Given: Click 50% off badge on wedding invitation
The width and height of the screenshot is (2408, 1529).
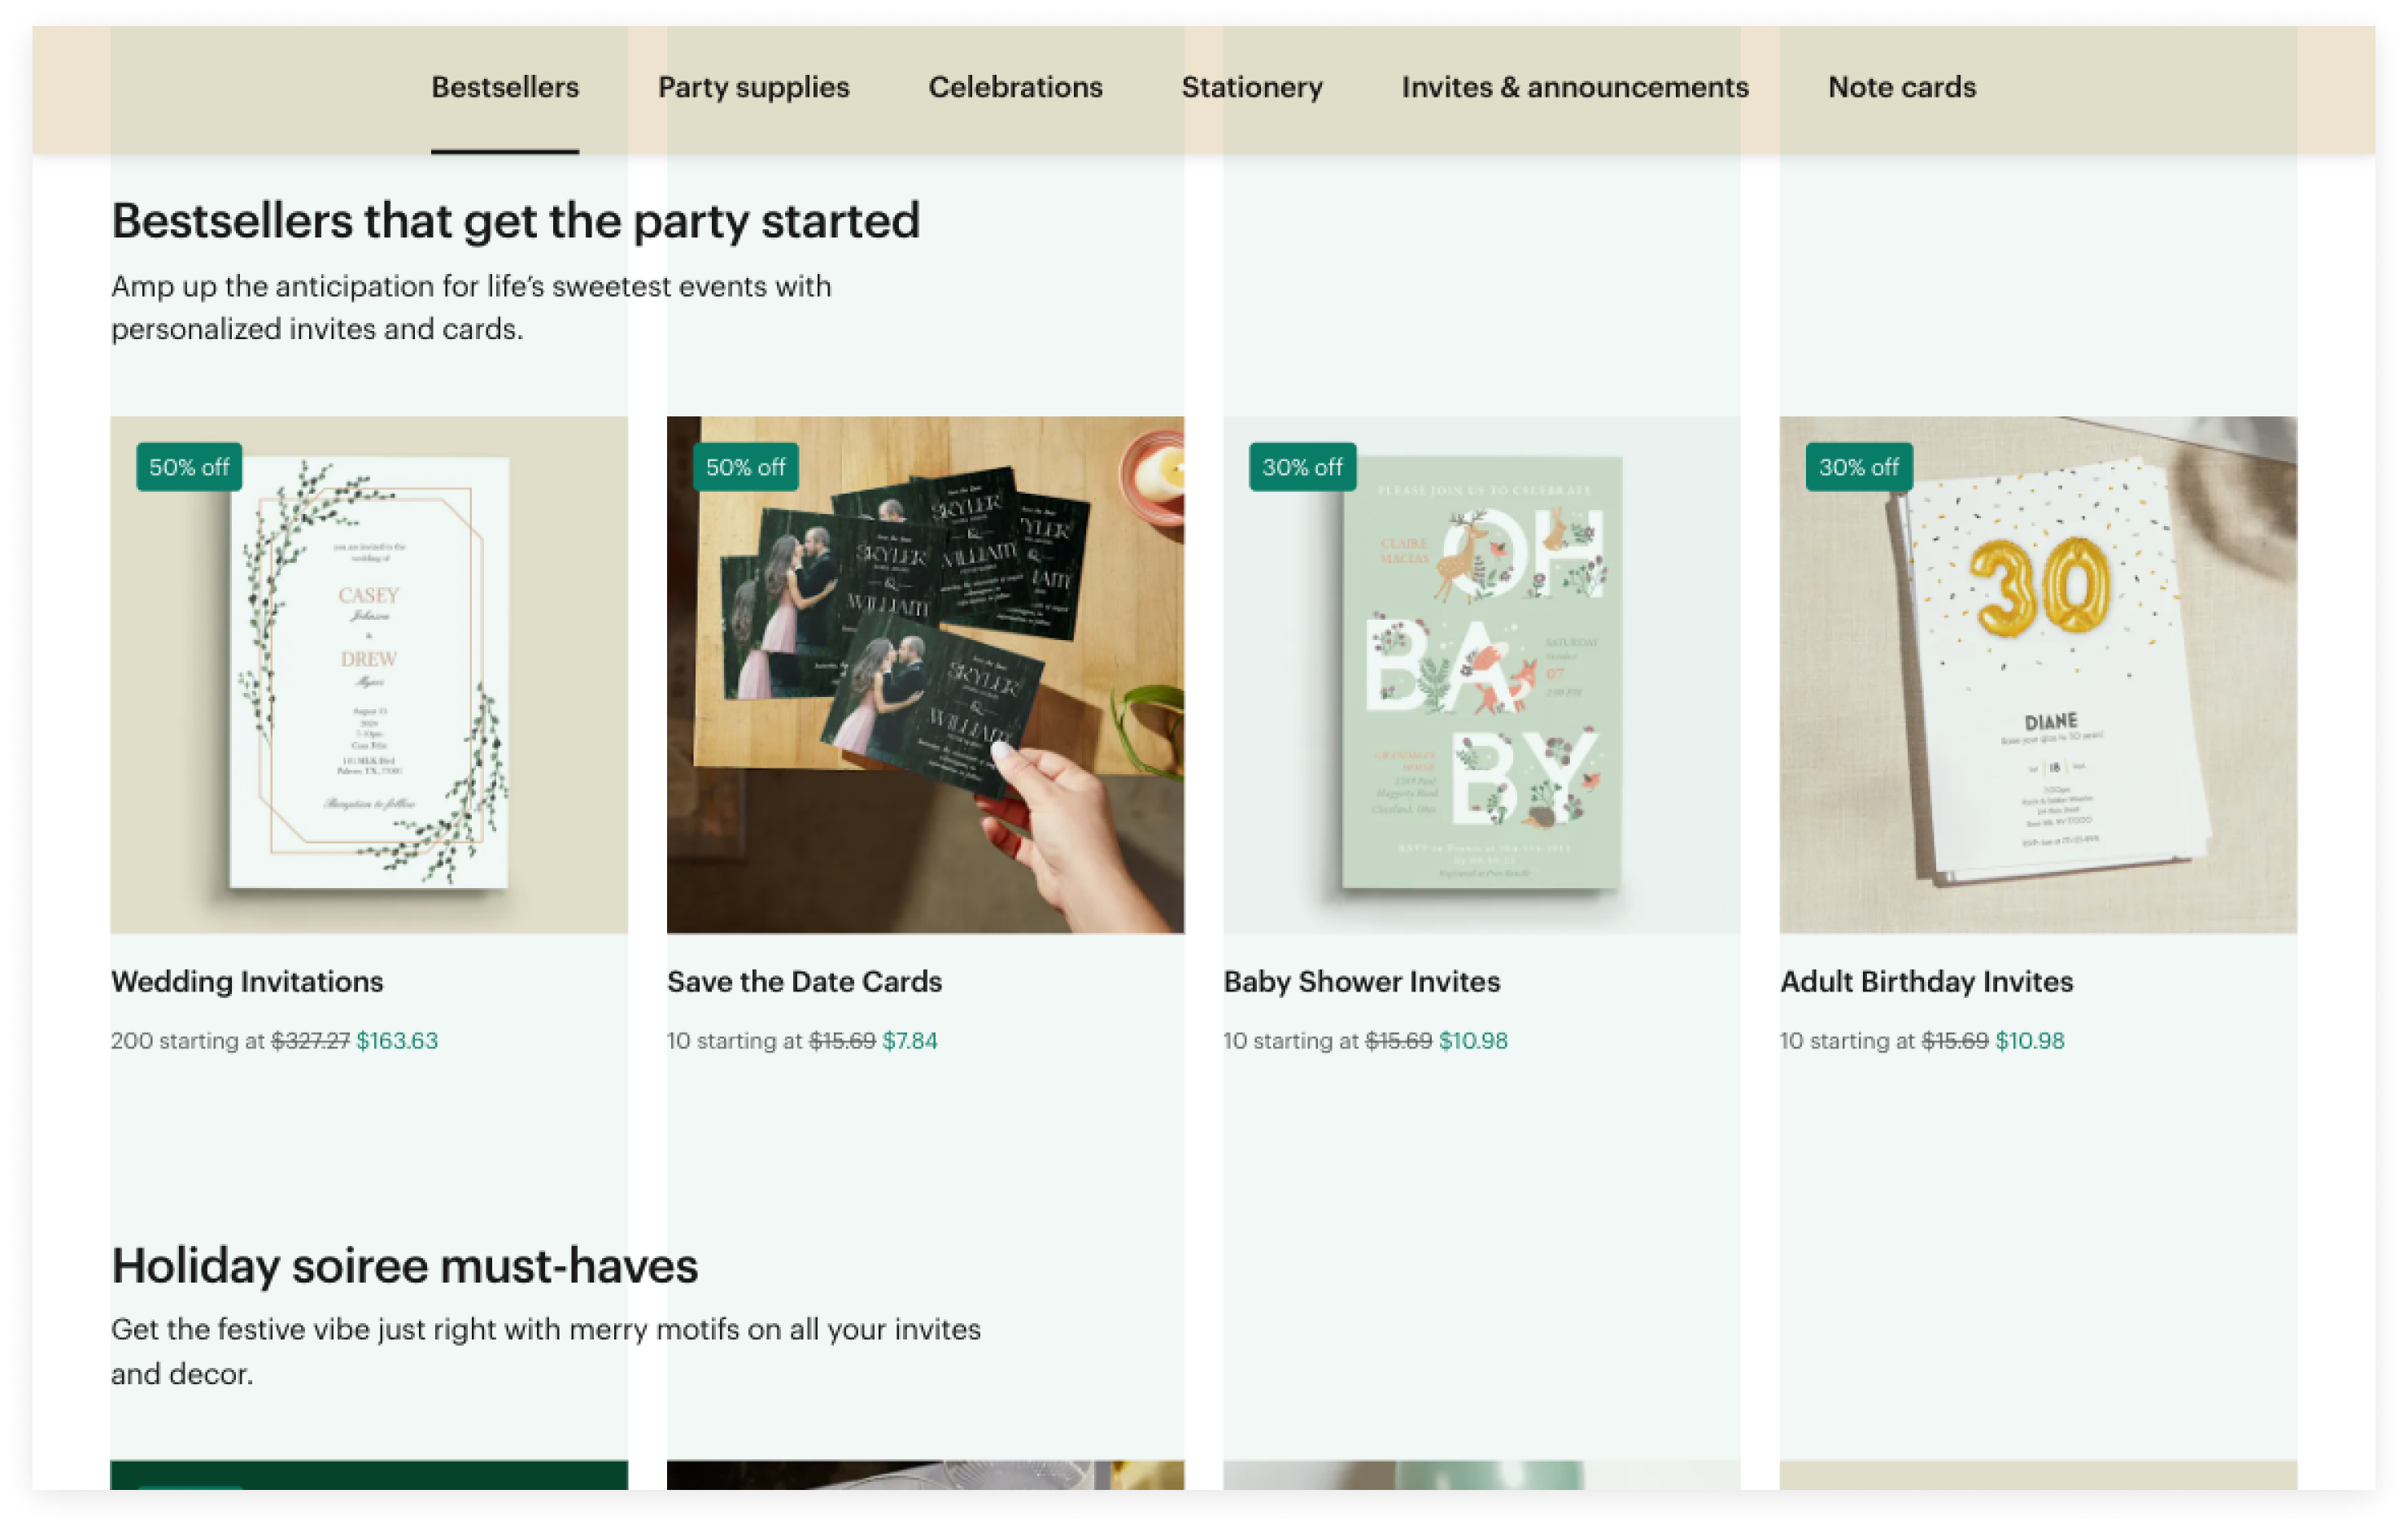Looking at the screenshot, I should (189, 467).
